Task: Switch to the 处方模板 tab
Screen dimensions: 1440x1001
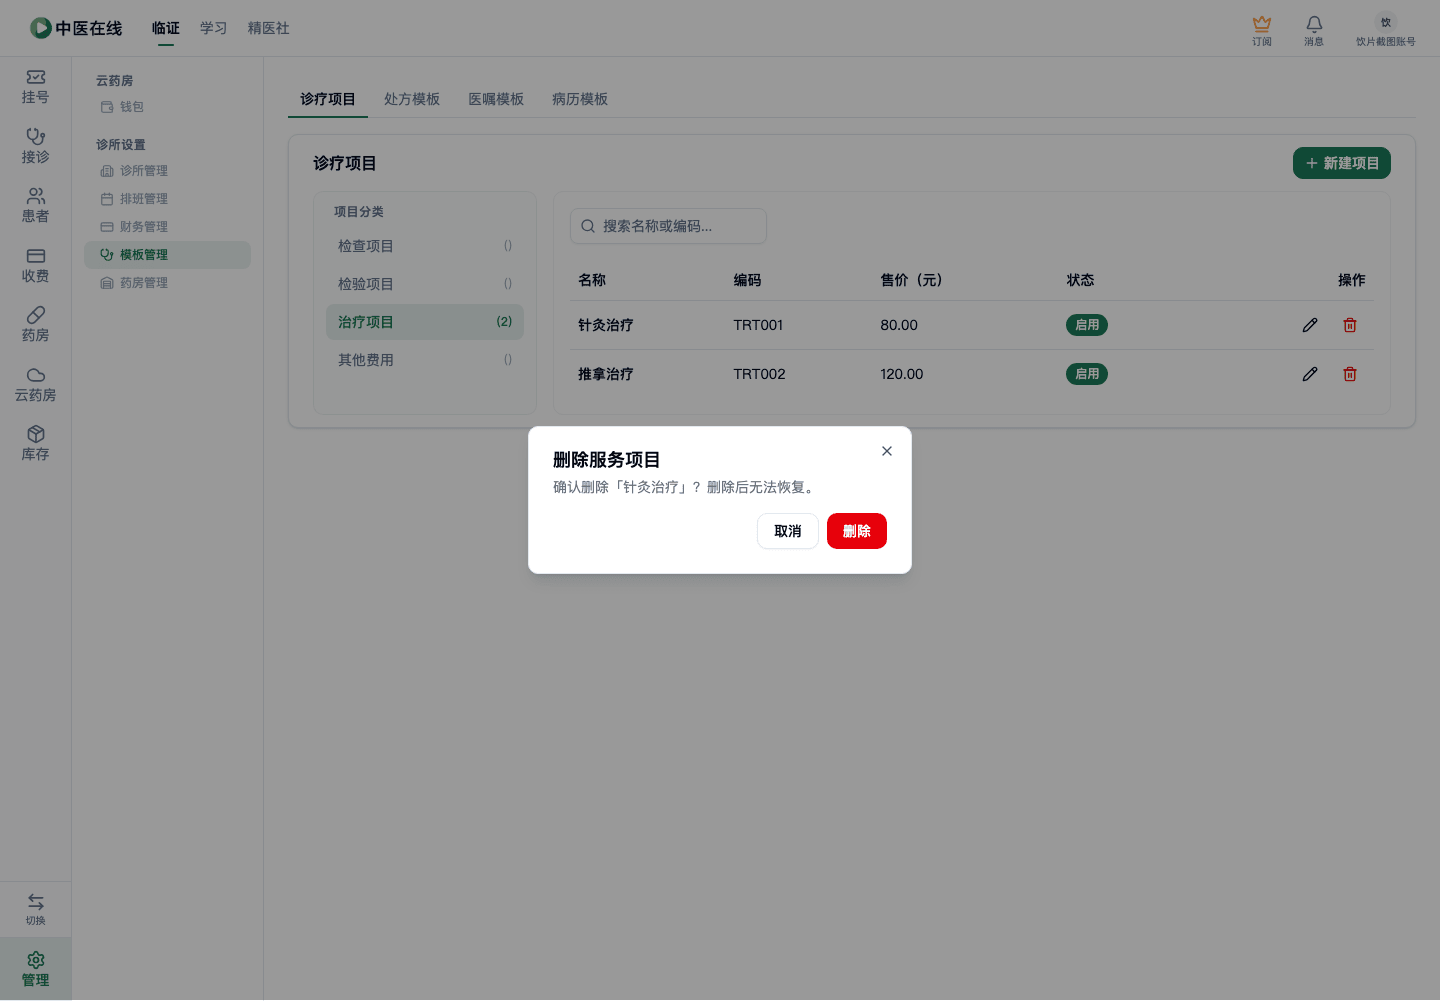Action: pyautogui.click(x=412, y=99)
